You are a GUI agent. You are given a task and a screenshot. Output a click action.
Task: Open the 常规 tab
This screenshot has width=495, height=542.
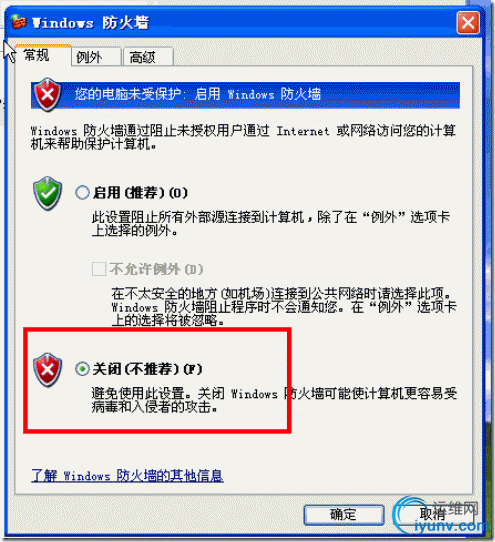43,55
